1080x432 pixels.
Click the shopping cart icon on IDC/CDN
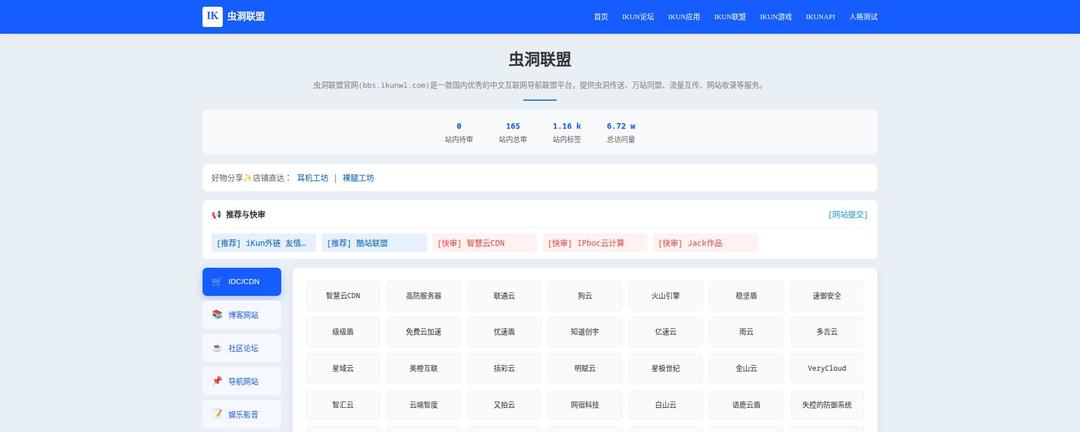pos(217,282)
